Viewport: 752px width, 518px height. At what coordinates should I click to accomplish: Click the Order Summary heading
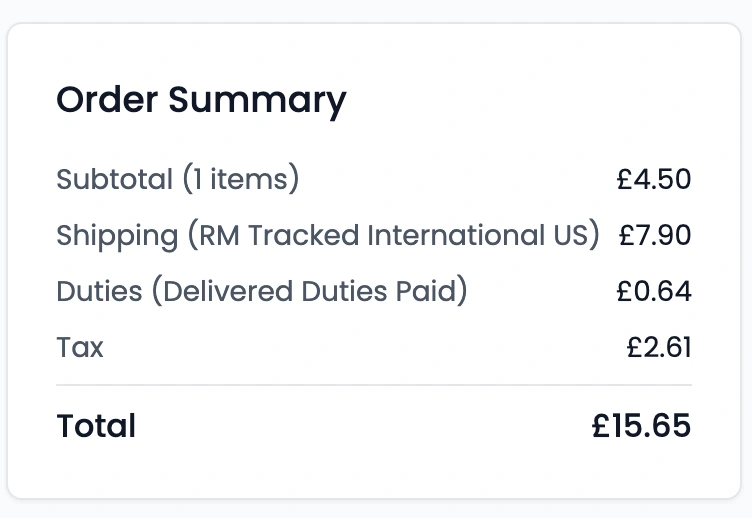(x=201, y=101)
